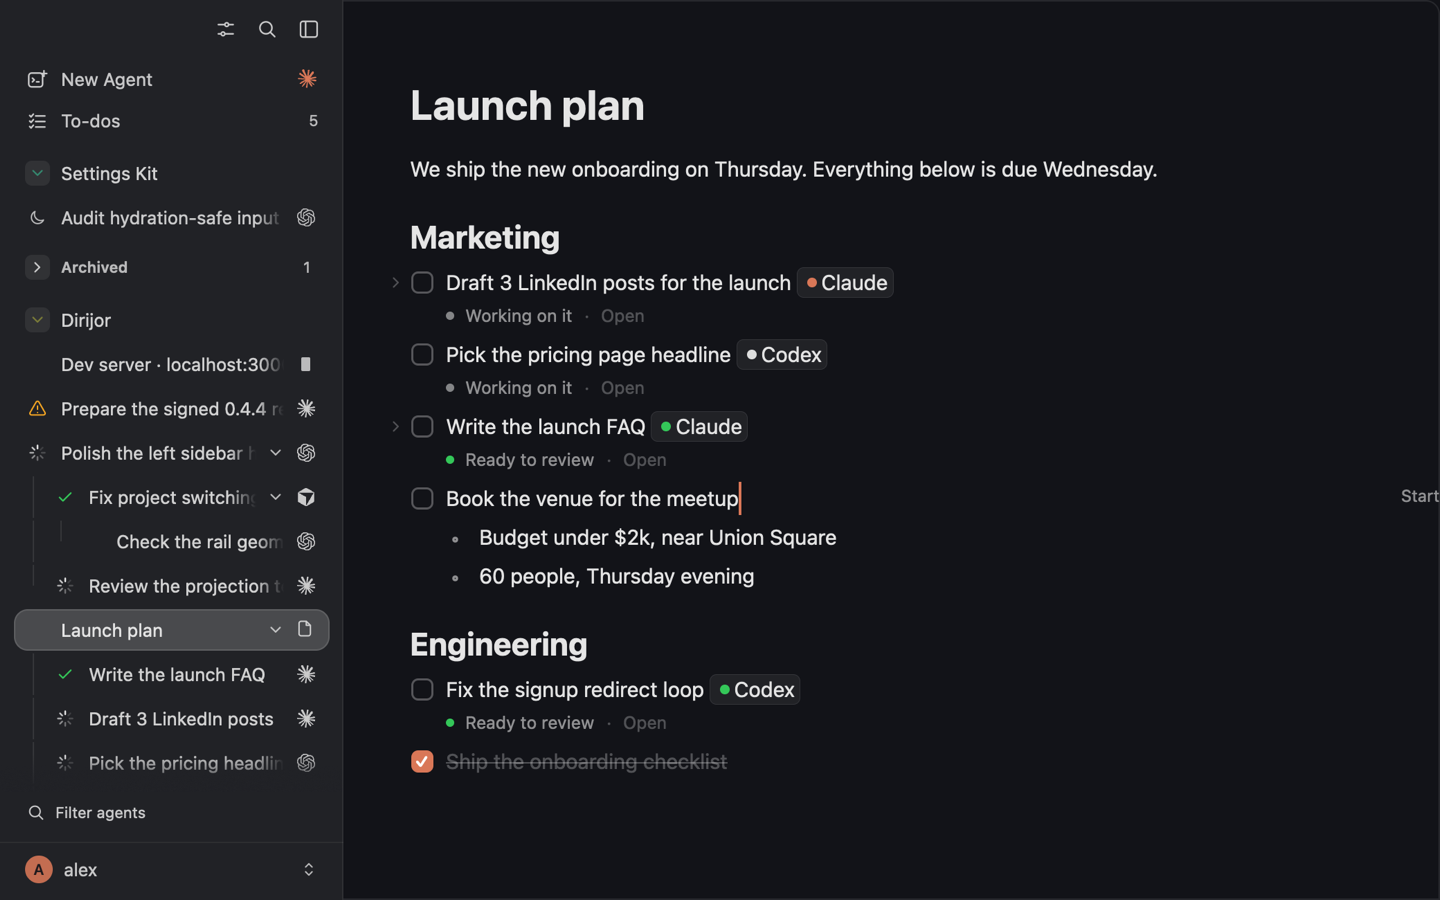
Task: Click the Codex icon on Audit hydration-safe row
Action: click(x=306, y=217)
